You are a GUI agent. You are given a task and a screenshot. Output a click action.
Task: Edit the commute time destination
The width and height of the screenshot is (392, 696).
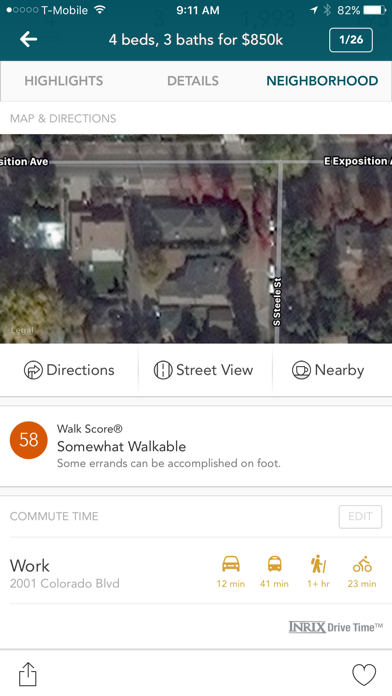pyautogui.click(x=360, y=516)
